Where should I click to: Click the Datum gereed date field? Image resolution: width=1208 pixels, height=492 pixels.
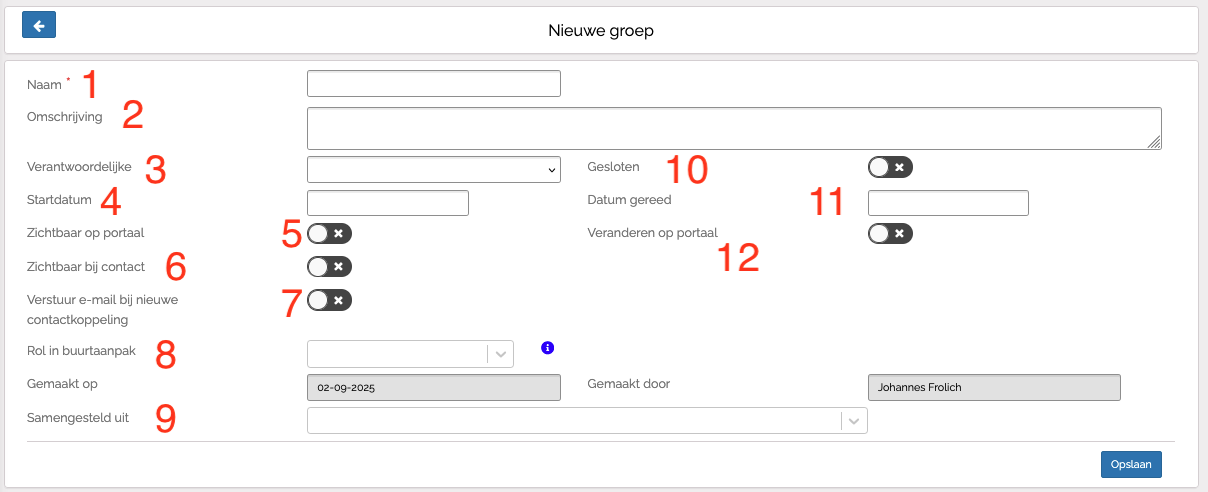947,203
